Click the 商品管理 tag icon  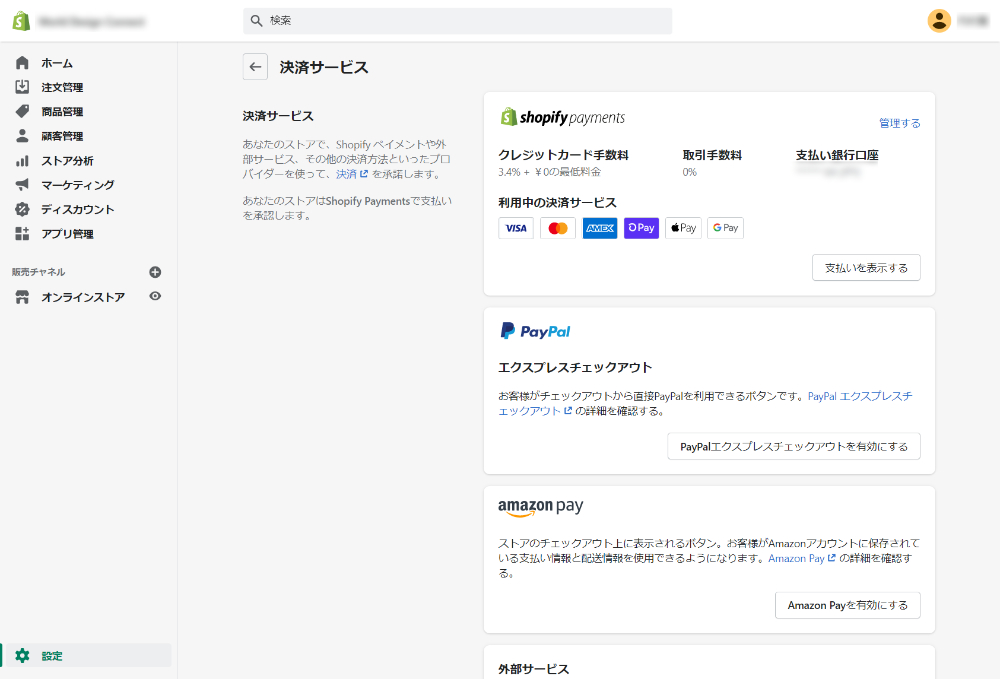click(22, 111)
